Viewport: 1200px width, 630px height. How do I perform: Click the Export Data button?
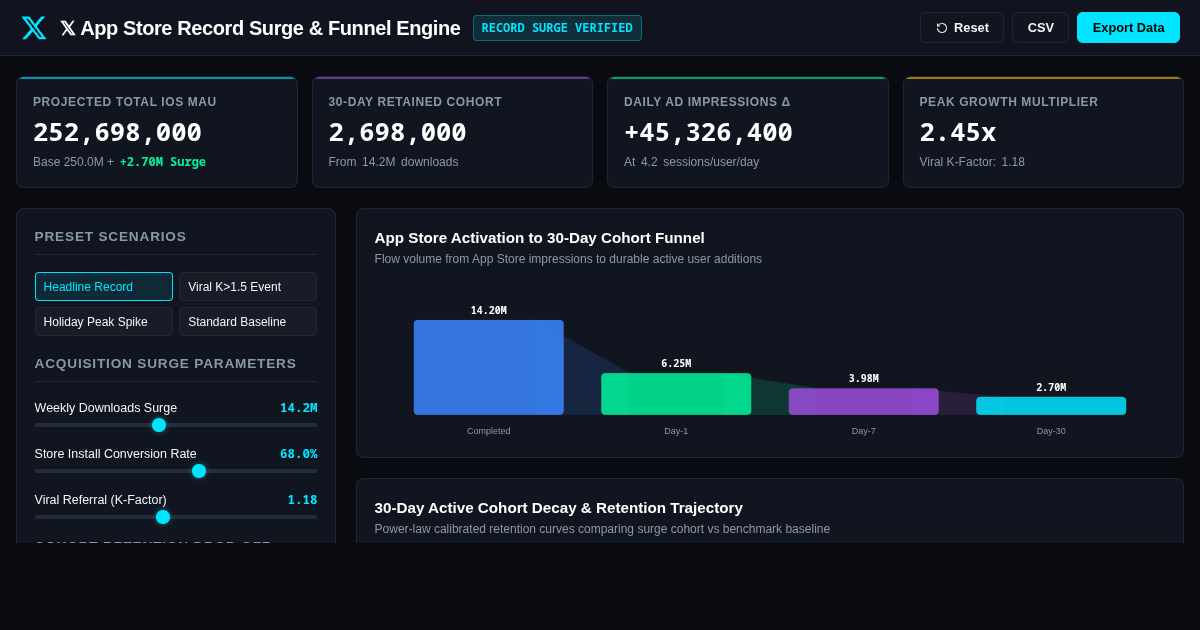1128,28
